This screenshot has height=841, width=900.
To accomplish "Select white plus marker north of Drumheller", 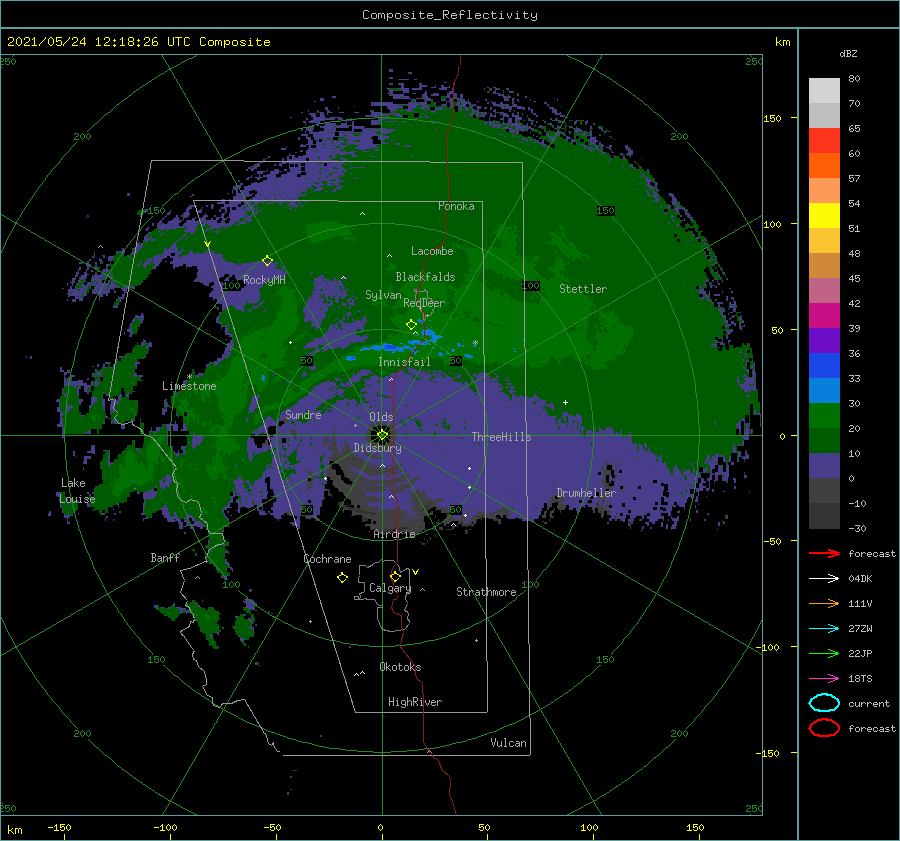I will pyautogui.click(x=565, y=402).
